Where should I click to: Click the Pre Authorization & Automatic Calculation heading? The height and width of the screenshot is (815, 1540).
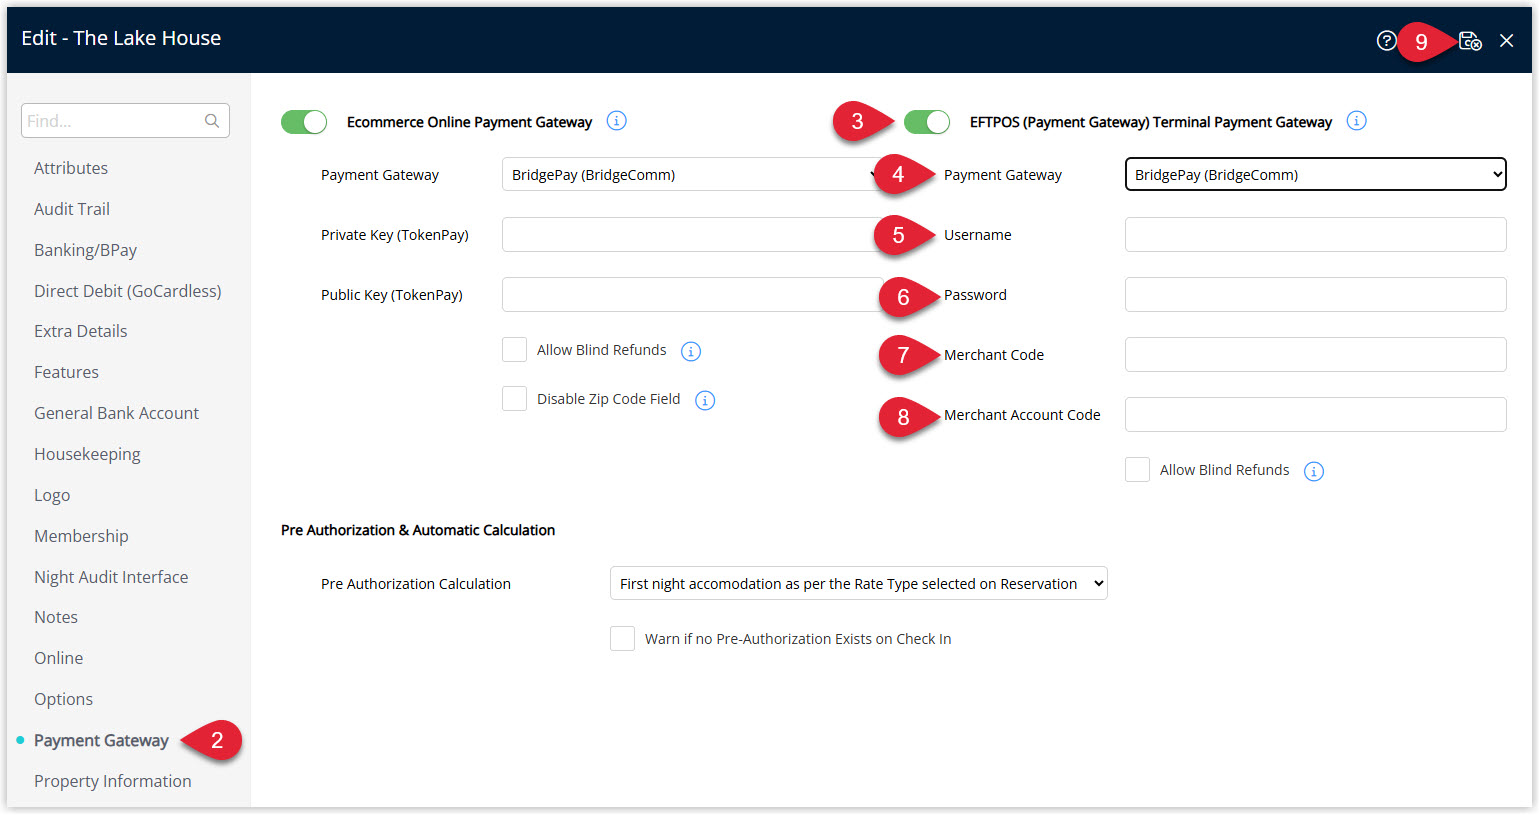click(418, 530)
